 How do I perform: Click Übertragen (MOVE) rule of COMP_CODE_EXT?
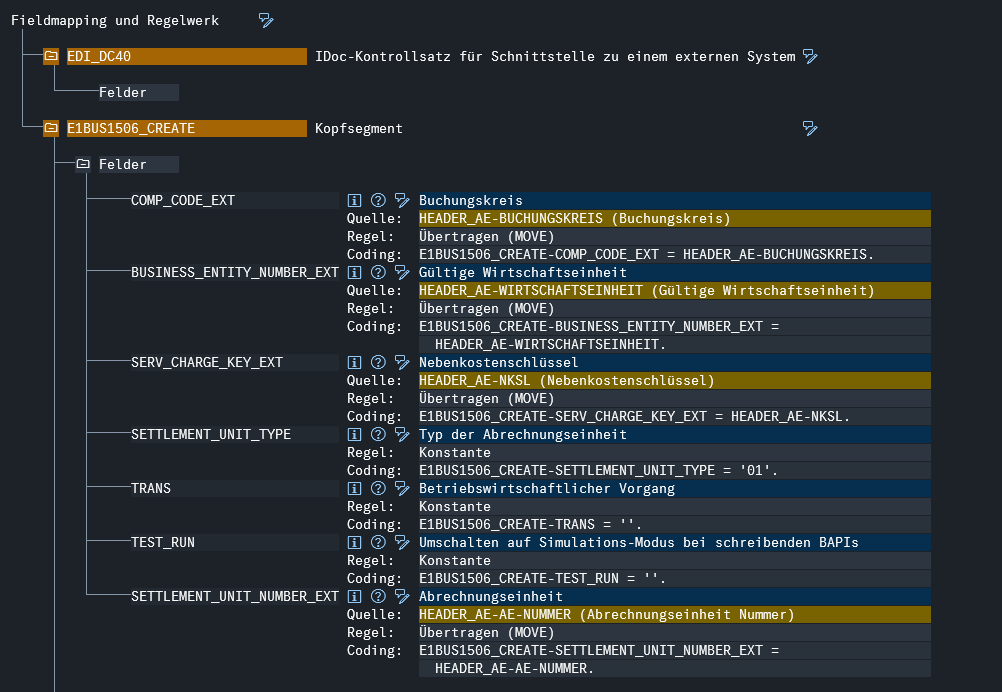pyautogui.click(x=675, y=237)
